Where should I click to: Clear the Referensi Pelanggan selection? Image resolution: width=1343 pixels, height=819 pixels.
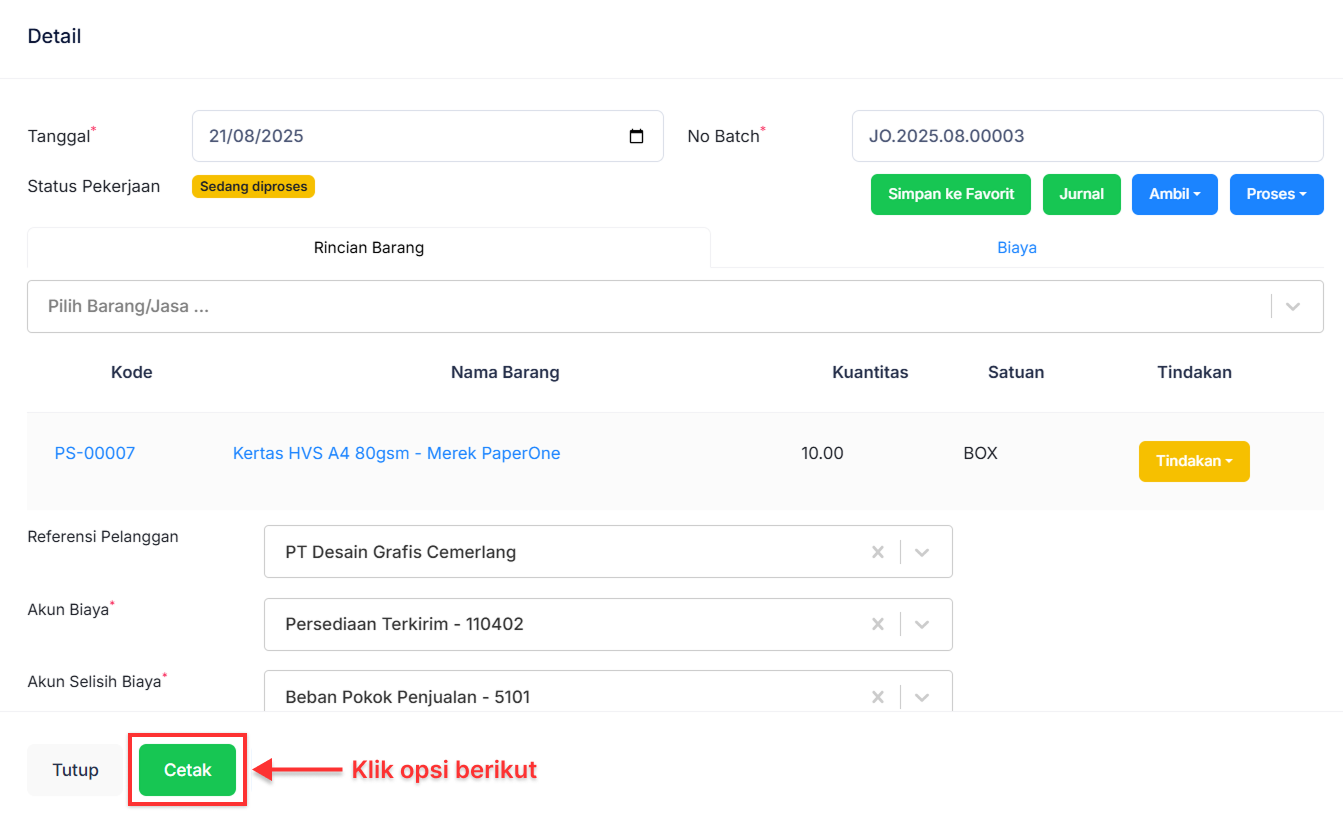[x=877, y=552]
